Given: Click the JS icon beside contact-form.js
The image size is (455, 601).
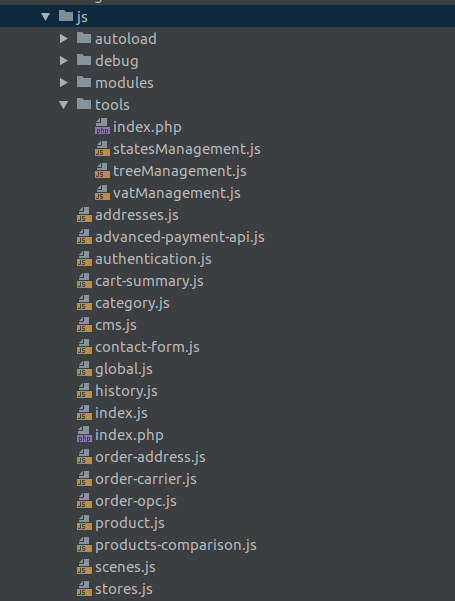Looking at the screenshot, I should 84,346.
